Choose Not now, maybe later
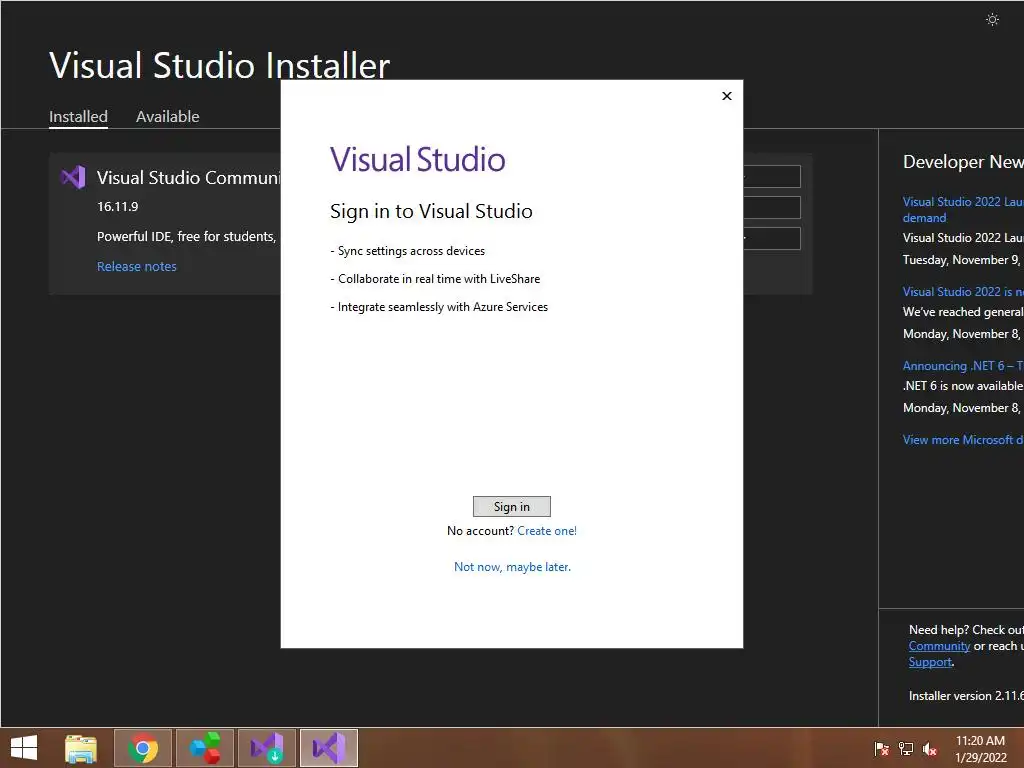Screen dimensions: 1024x768 tap(512, 567)
